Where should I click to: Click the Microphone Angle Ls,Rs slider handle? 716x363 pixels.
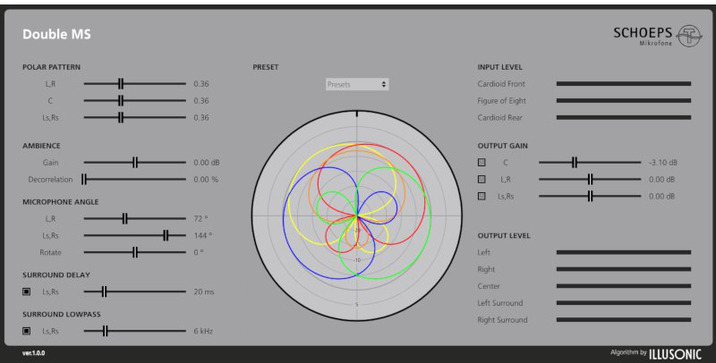tap(166, 235)
